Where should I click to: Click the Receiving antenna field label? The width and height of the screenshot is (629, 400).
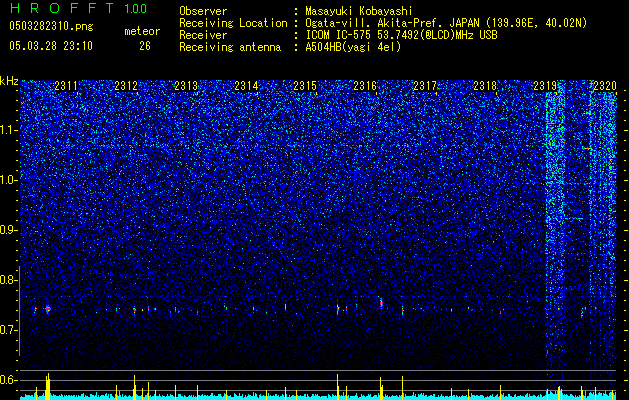click(x=230, y=47)
